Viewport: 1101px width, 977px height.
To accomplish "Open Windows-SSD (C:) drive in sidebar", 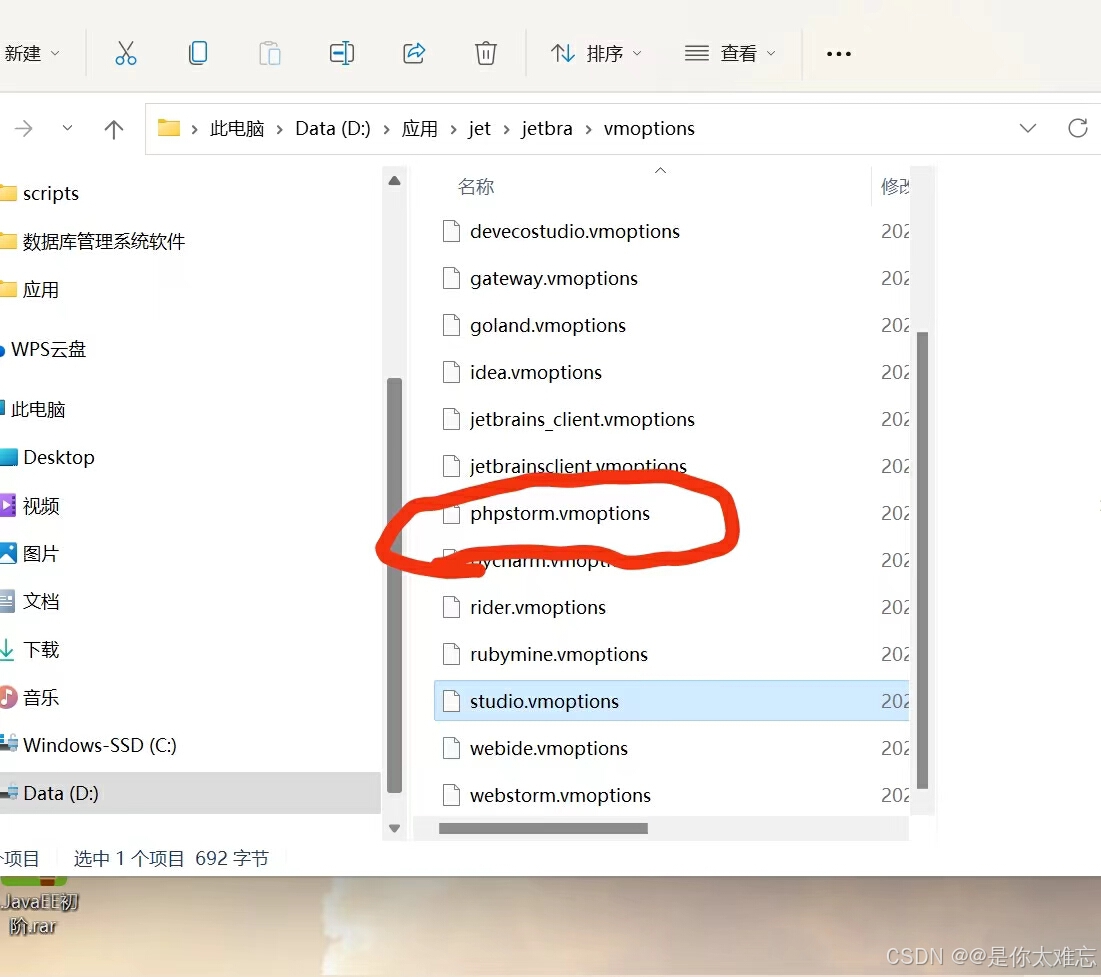I will (x=89, y=745).
